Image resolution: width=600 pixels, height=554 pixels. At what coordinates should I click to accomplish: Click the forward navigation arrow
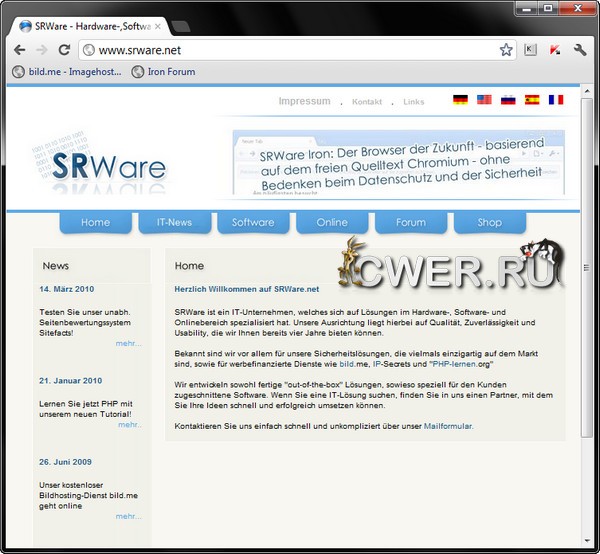[x=41, y=49]
